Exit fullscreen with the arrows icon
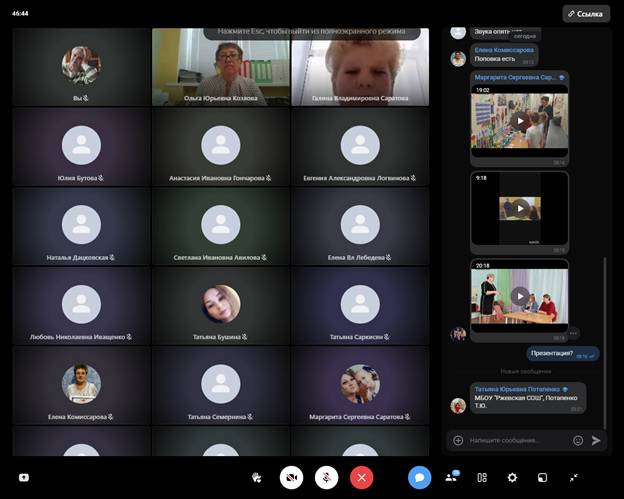624x499 pixels. pyautogui.click(x=574, y=478)
